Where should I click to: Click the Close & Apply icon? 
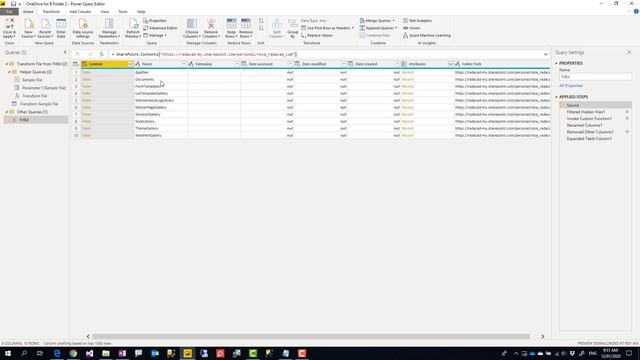[9, 24]
